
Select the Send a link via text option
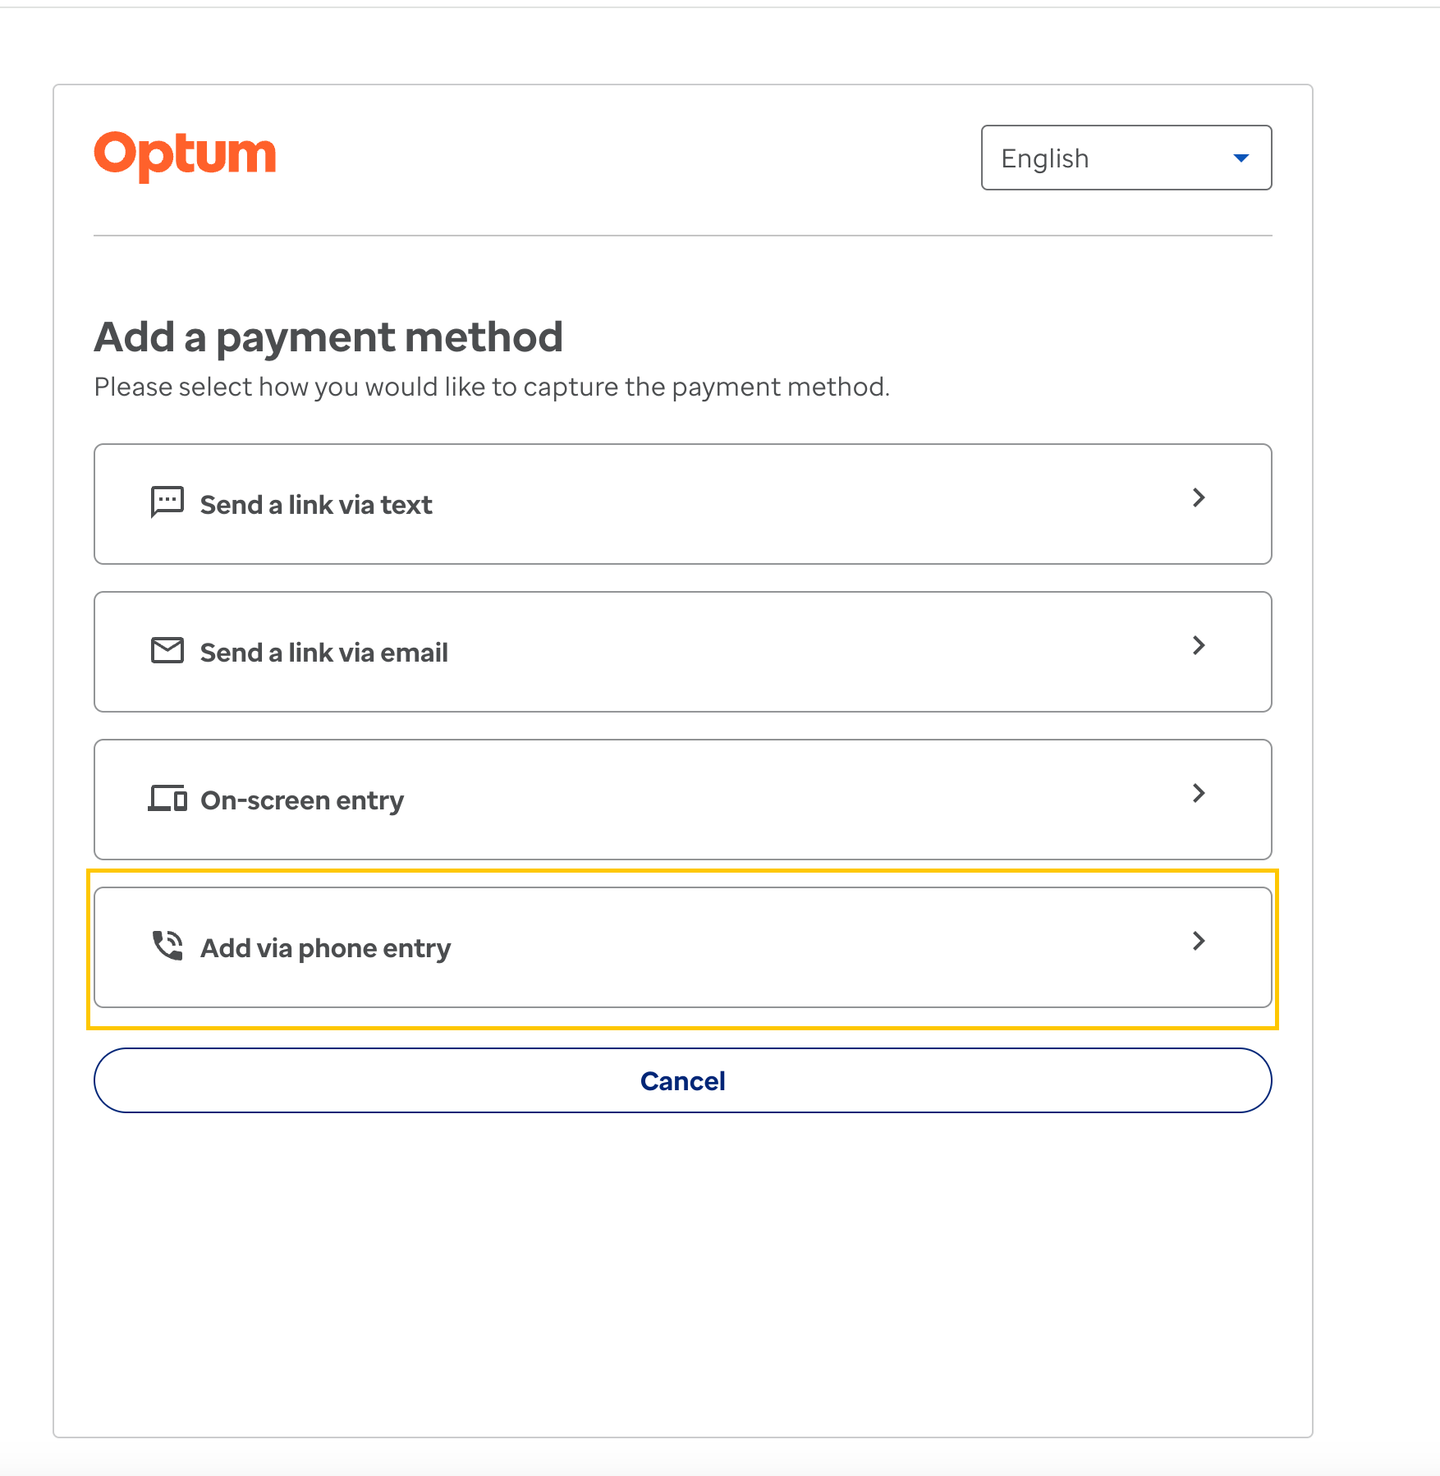tap(683, 503)
